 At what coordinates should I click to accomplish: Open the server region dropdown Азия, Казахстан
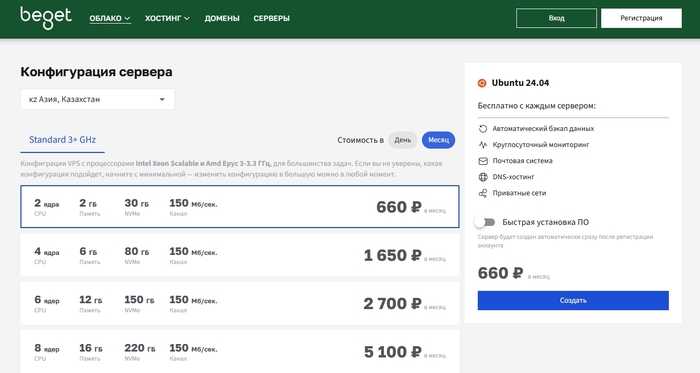[x=97, y=99]
